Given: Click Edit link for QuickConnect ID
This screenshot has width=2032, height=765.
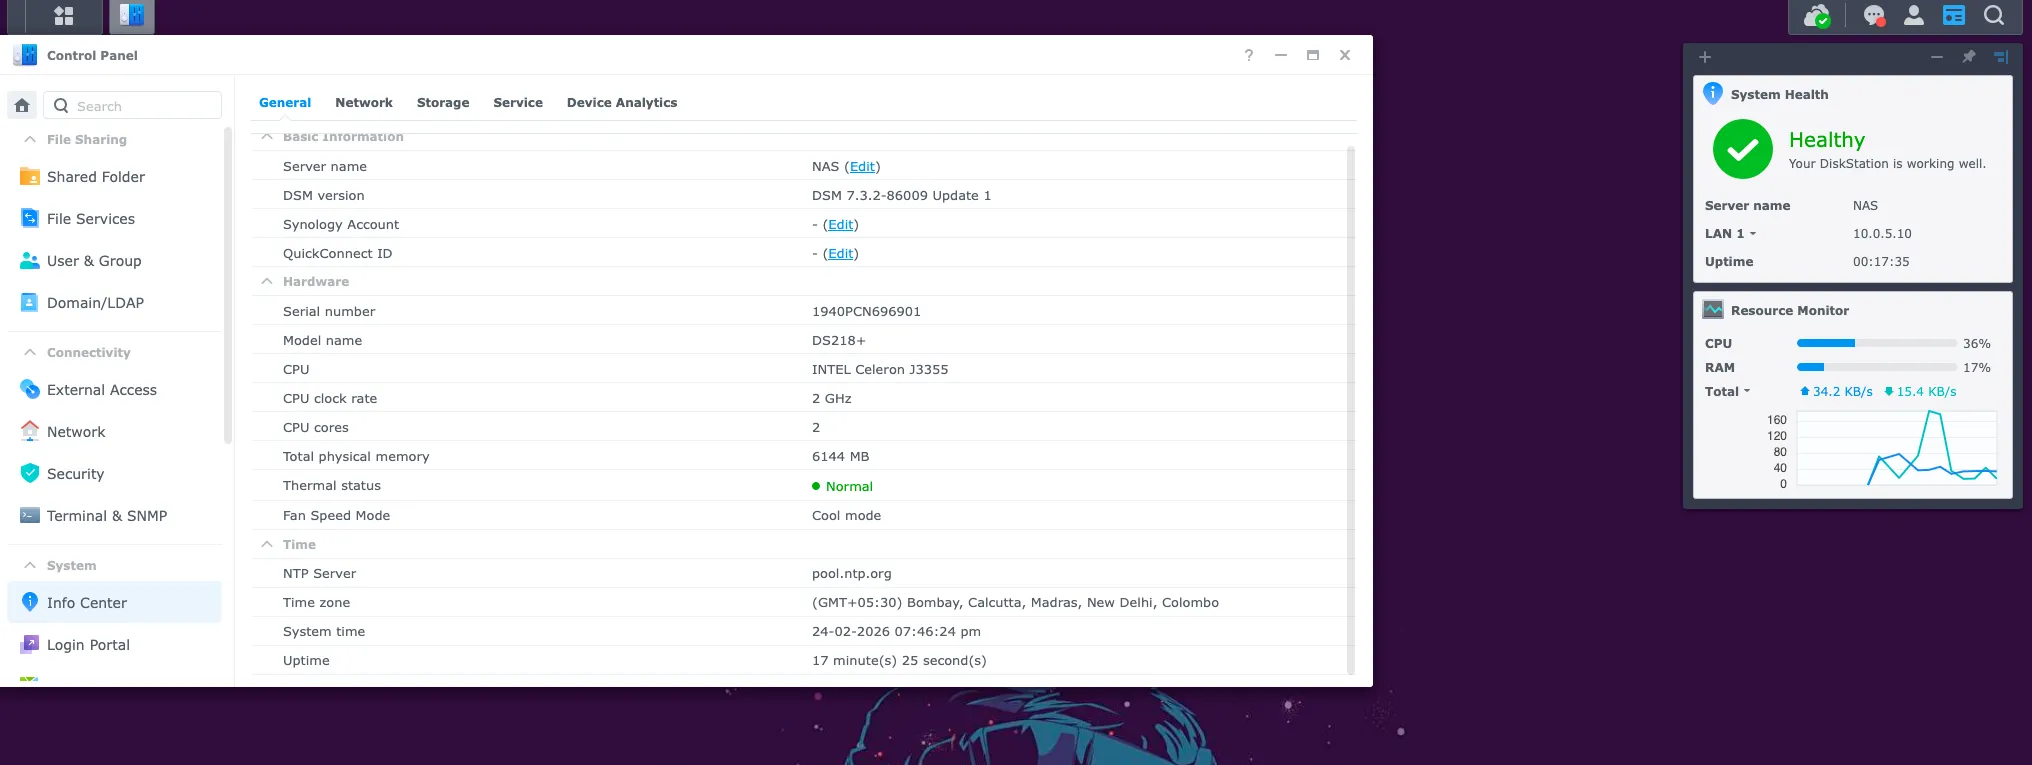Looking at the screenshot, I should point(840,254).
